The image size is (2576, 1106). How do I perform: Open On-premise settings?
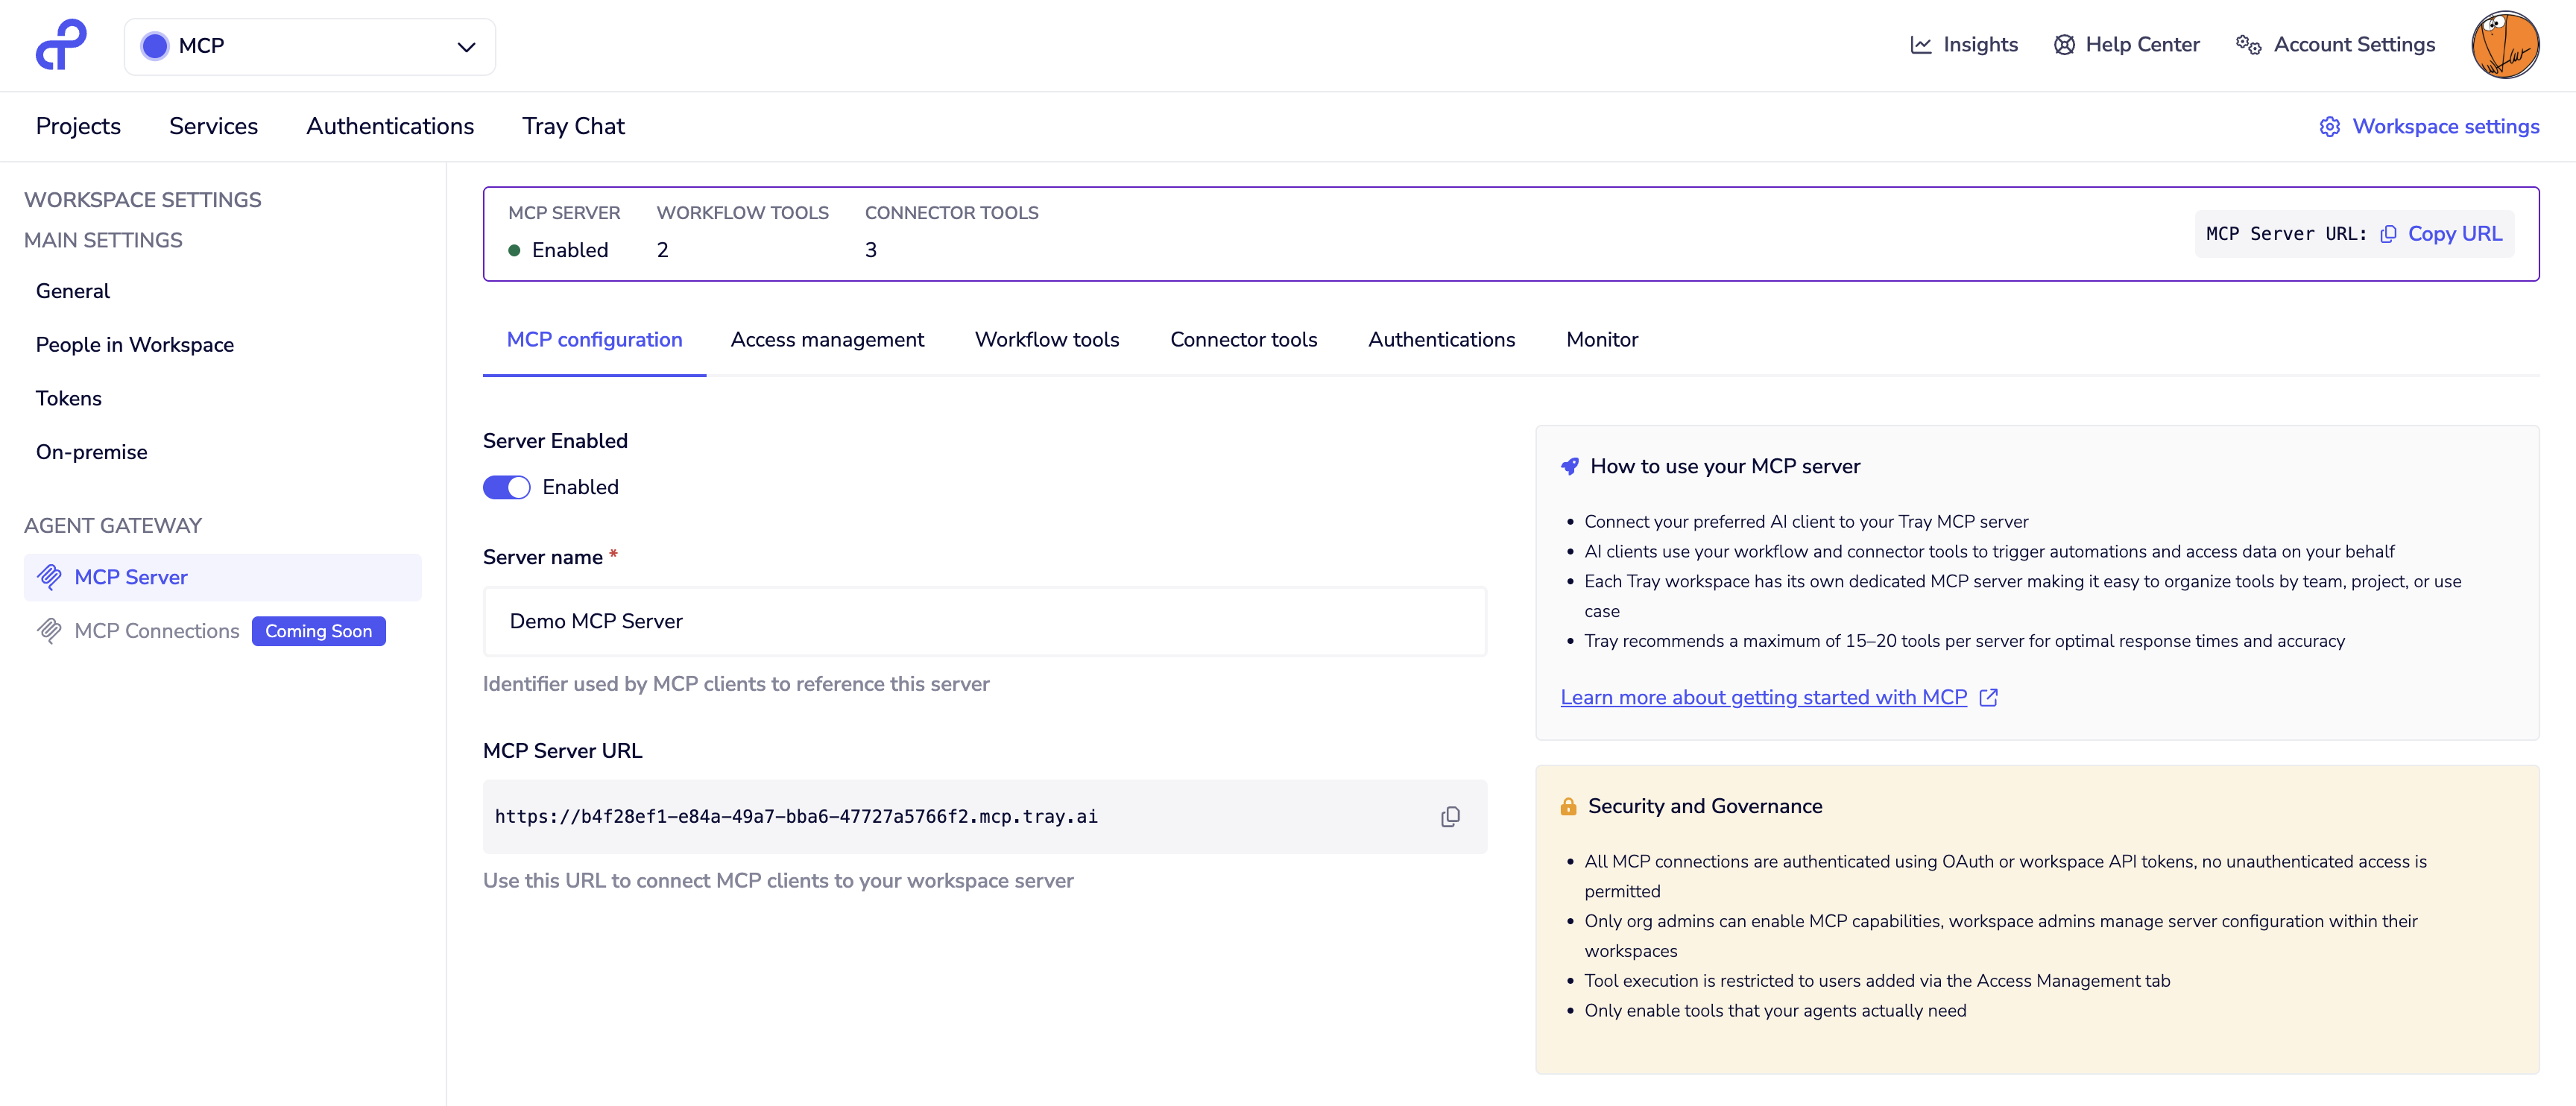(92, 452)
